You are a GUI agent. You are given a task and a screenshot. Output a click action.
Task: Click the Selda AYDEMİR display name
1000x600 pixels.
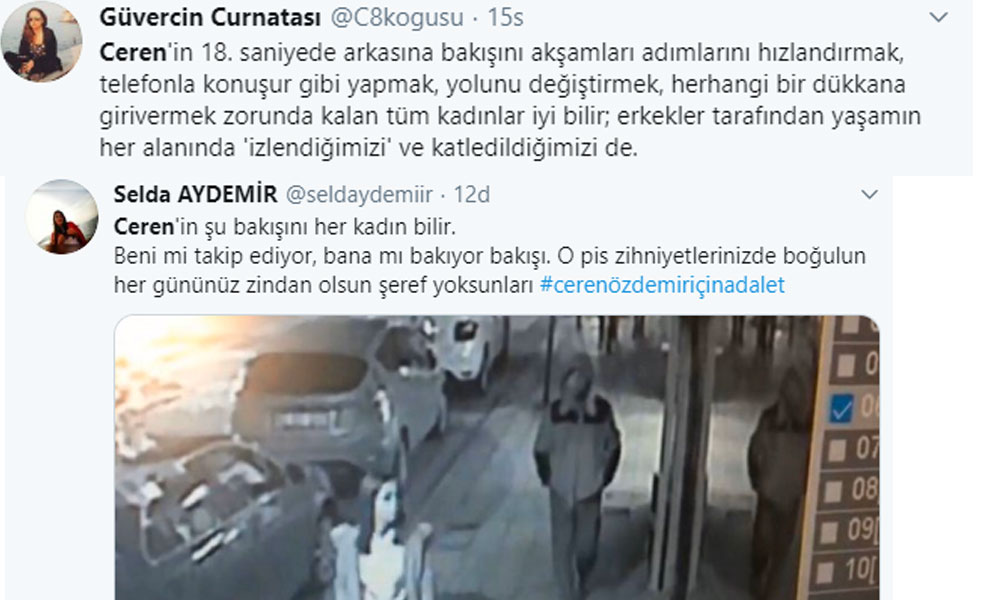[x=195, y=194]
